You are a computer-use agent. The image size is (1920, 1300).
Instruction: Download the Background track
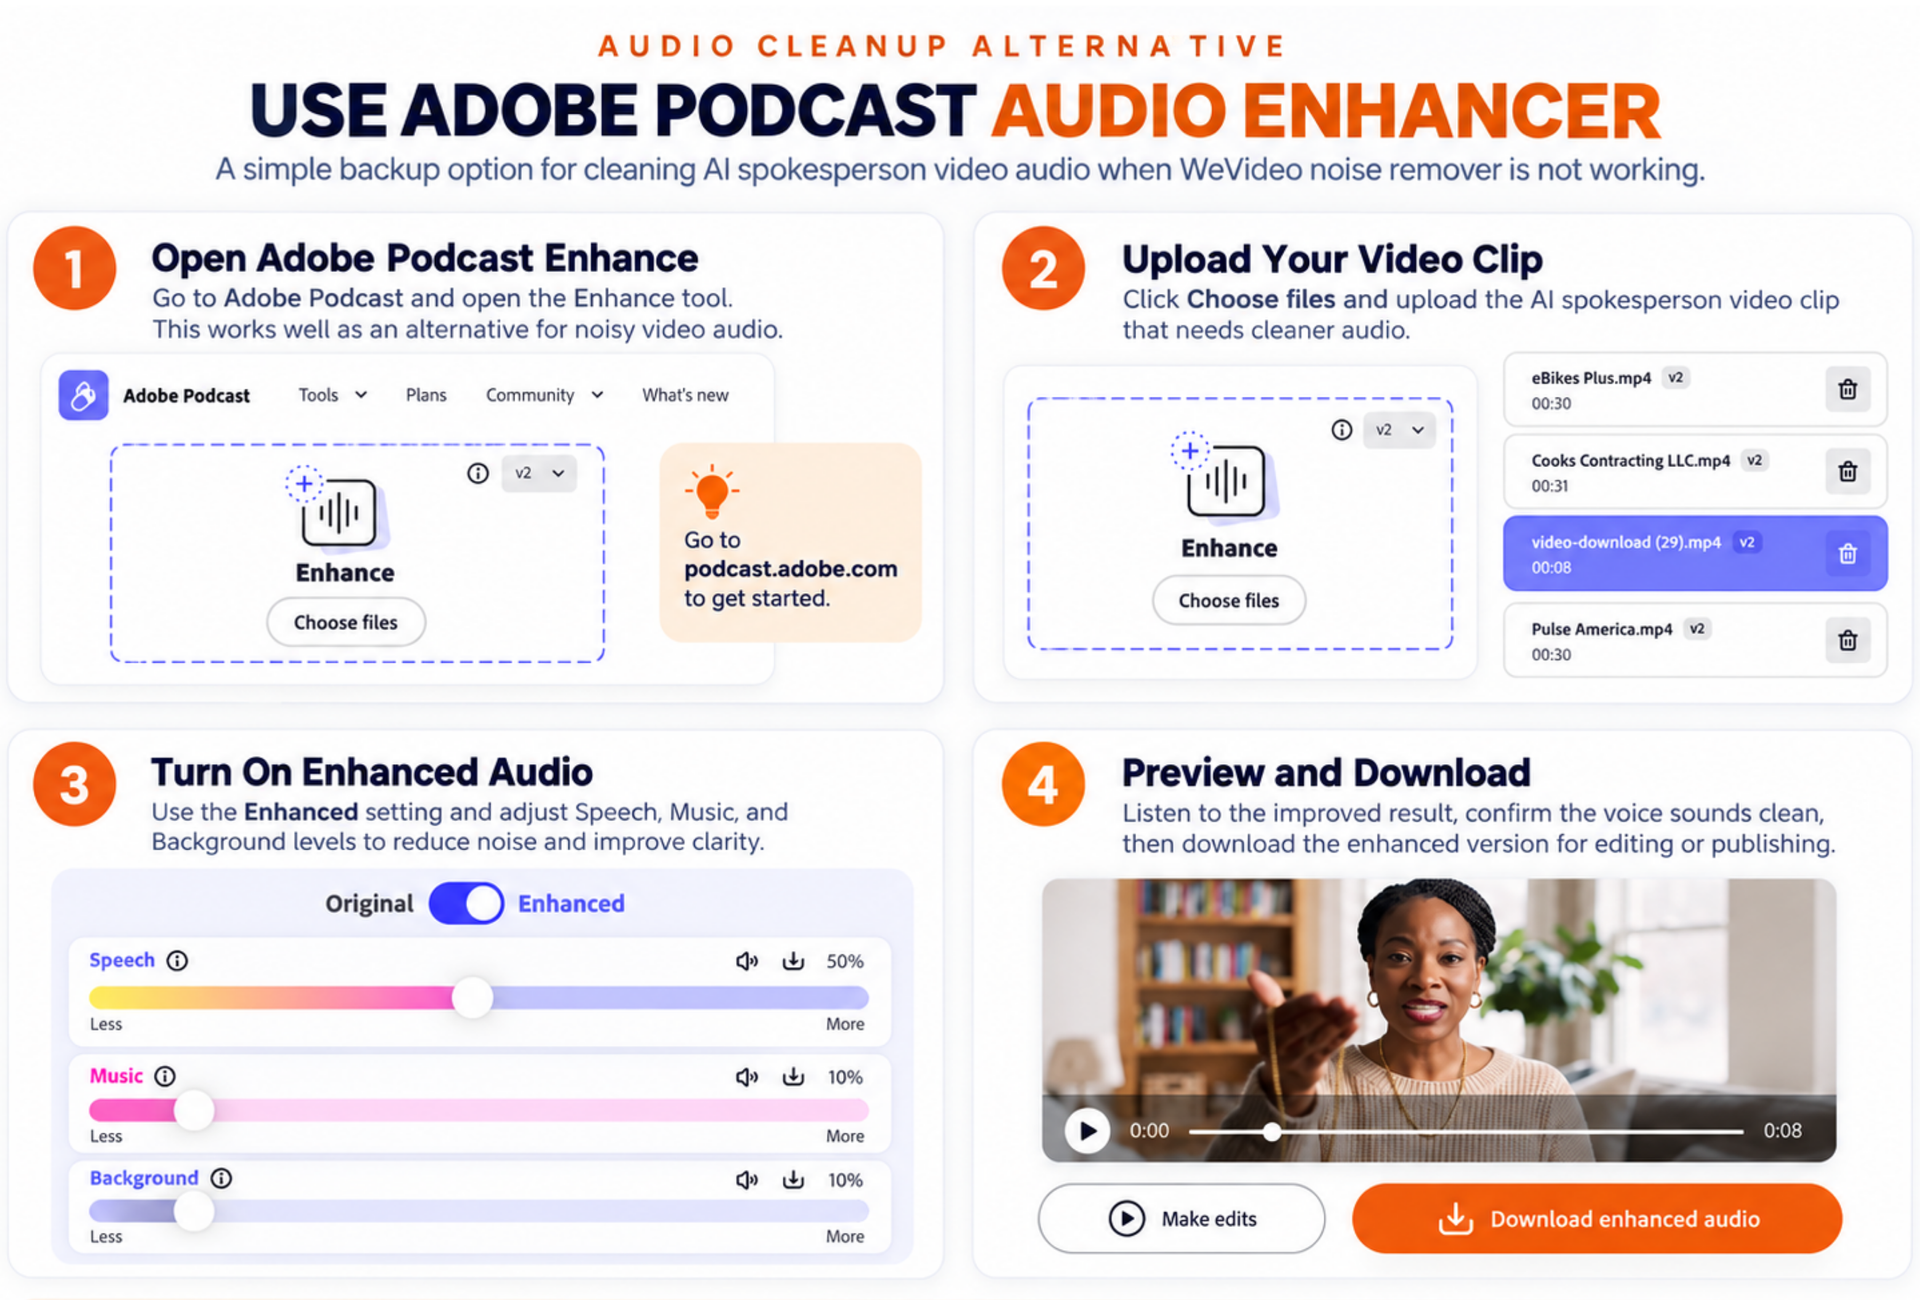click(x=793, y=1180)
